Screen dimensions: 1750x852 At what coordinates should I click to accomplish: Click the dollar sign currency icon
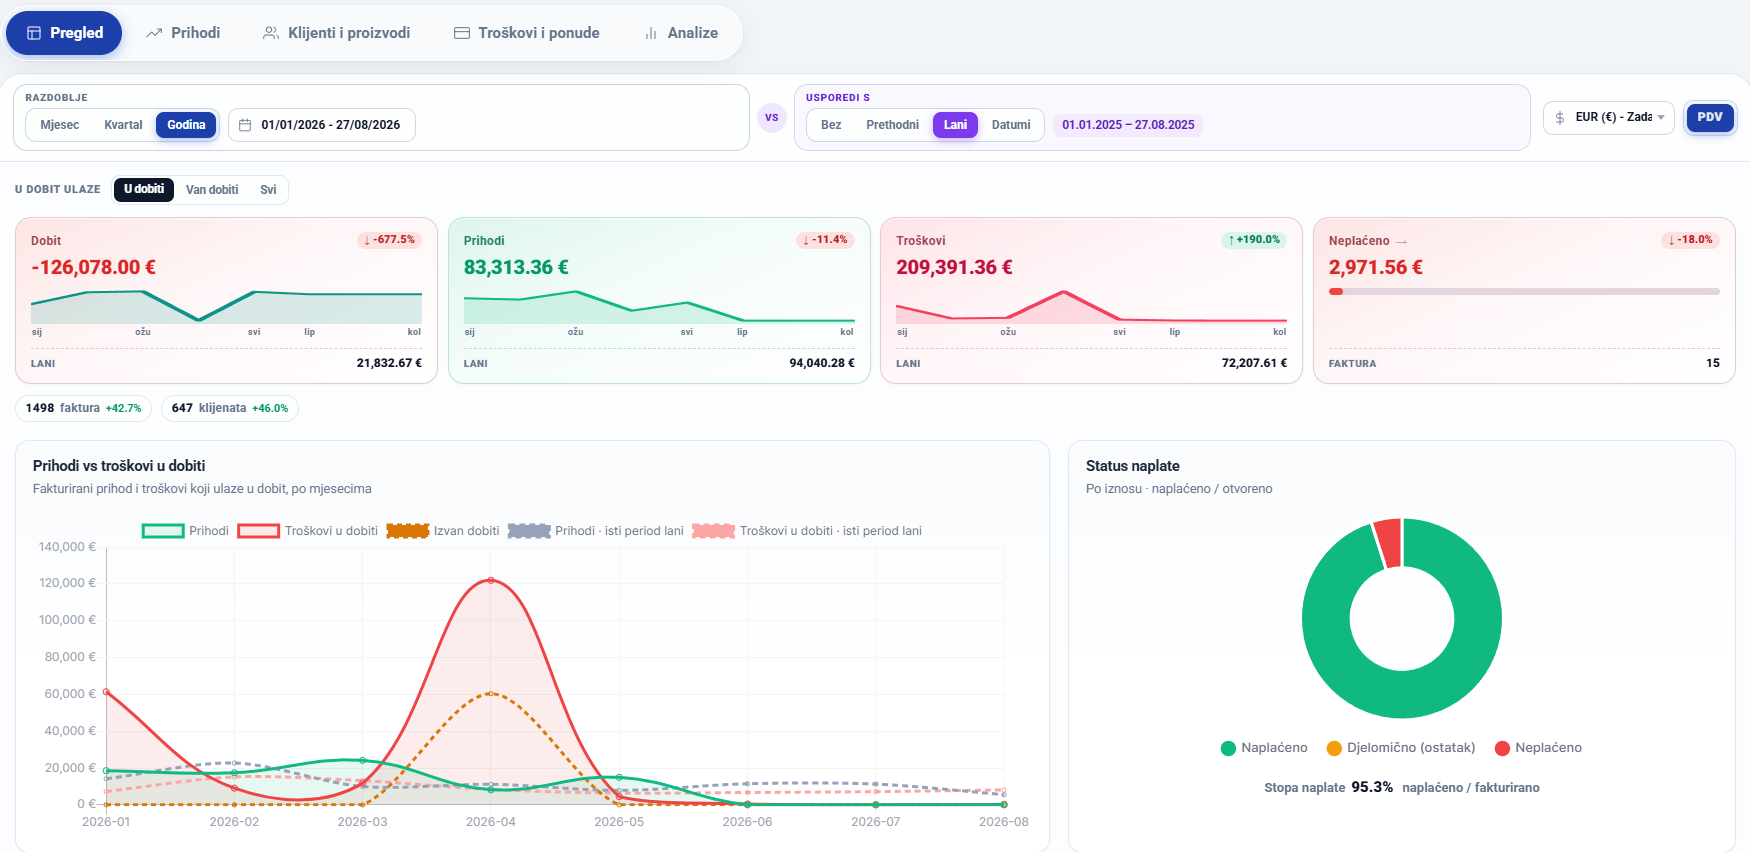1560,117
